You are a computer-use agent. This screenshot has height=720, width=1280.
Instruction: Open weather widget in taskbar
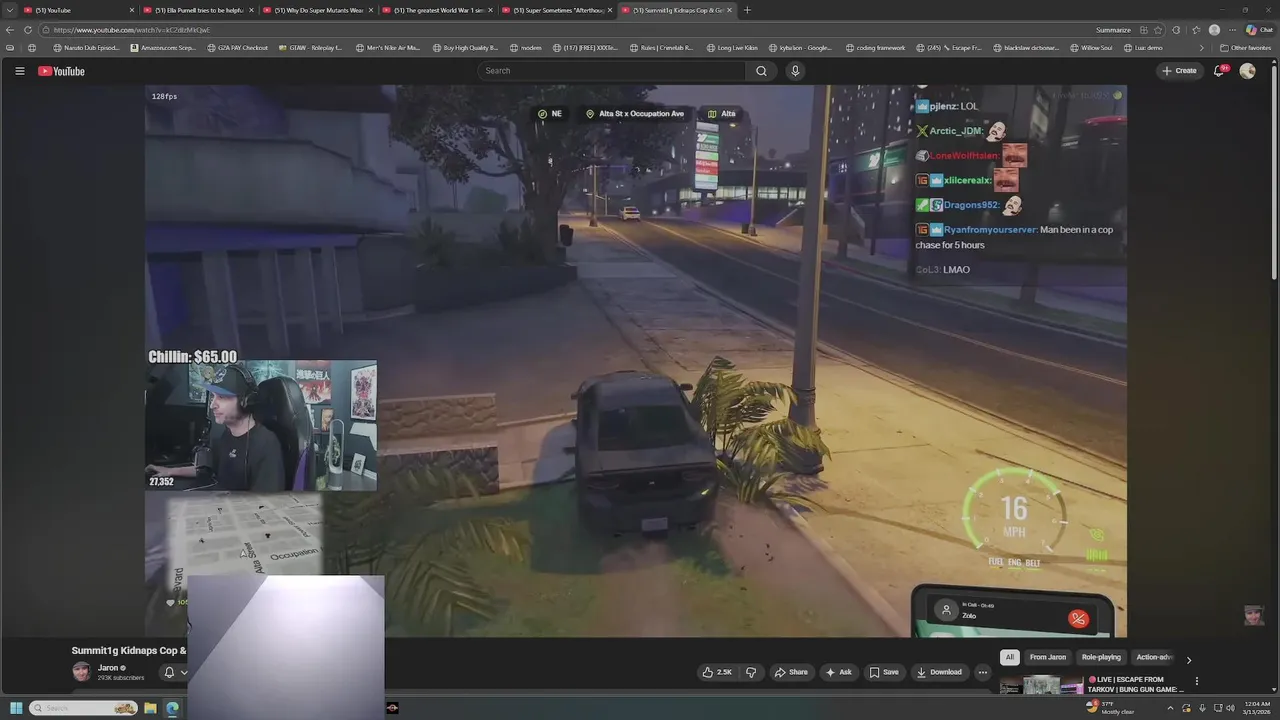1110,708
